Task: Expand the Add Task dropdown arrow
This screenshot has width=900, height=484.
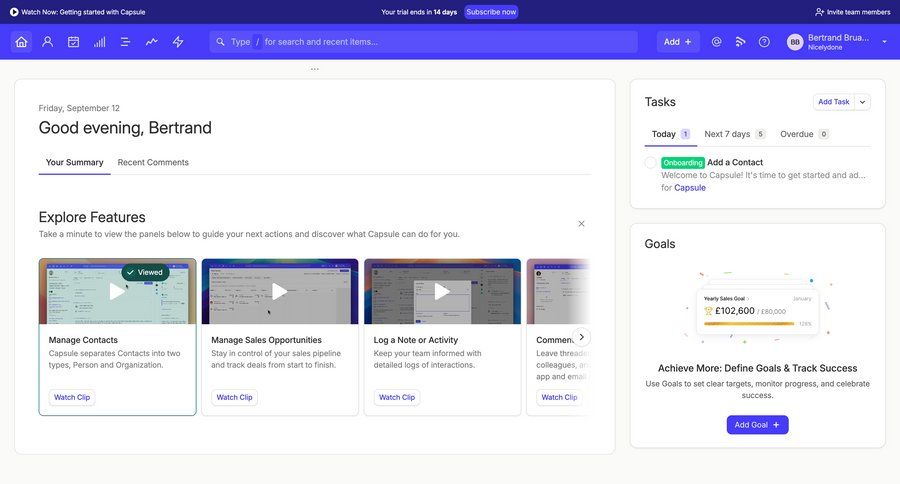Action: coord(863,102)
